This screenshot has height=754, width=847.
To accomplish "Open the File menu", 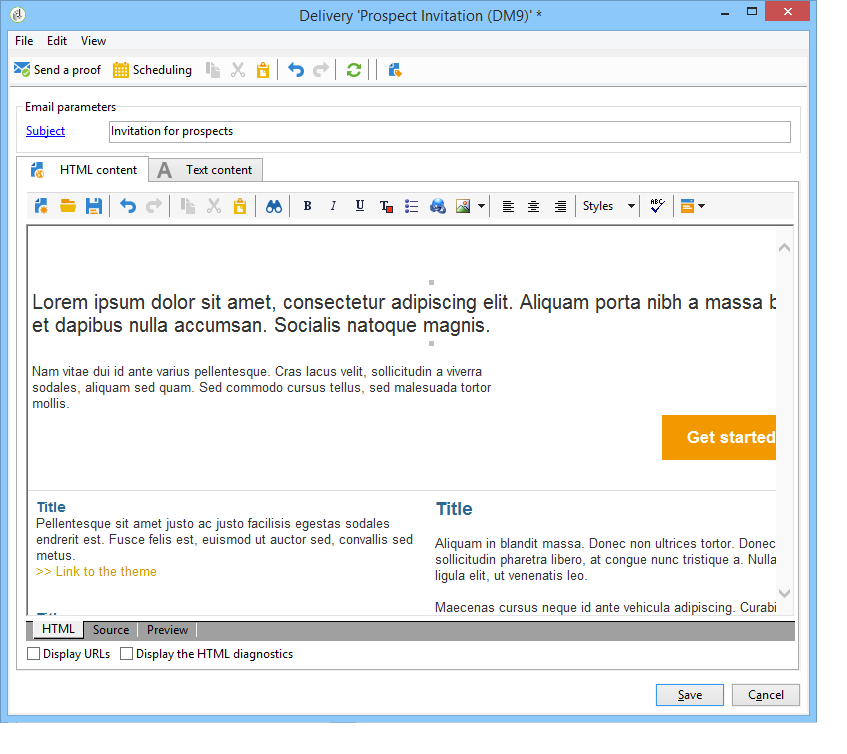I will click(24, 41).
